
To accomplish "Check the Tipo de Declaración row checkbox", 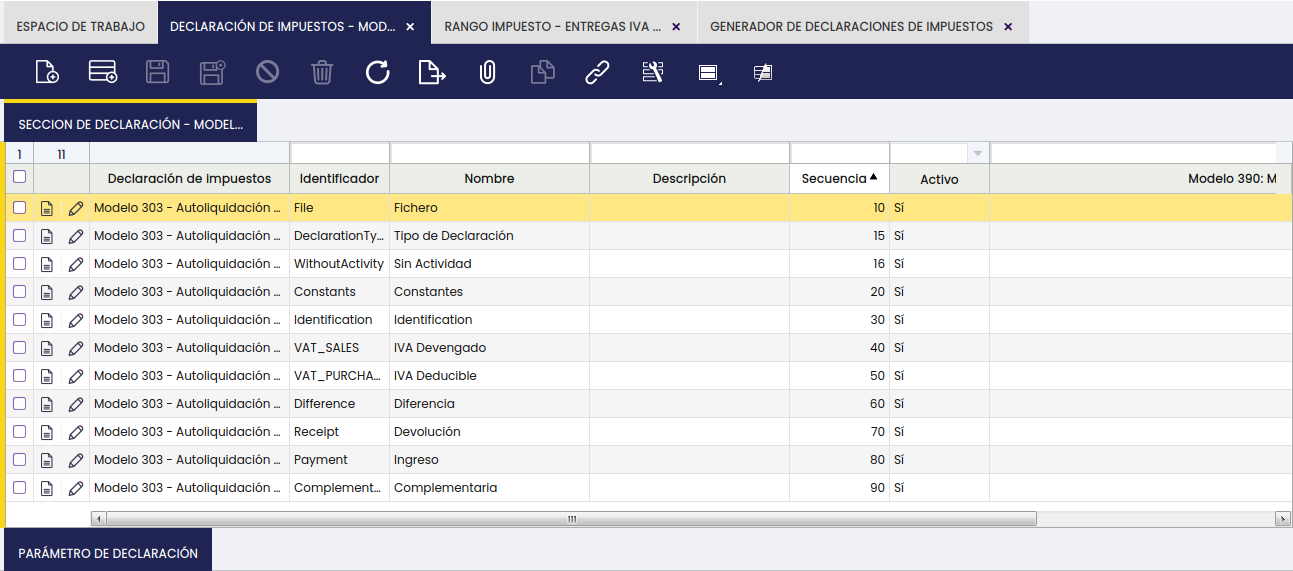I will 19,235.
